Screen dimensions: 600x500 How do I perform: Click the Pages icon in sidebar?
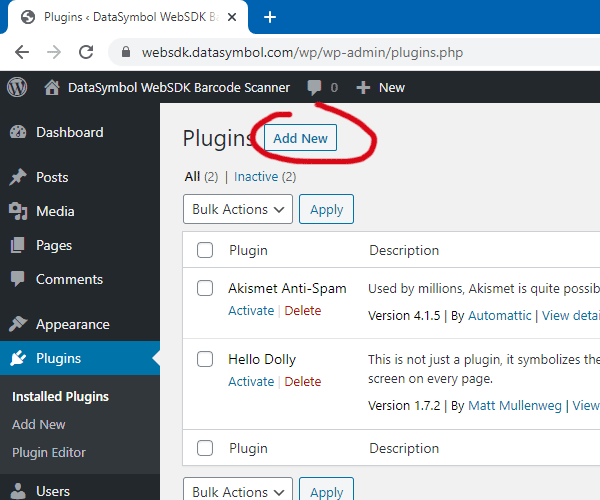click(18, 245)
